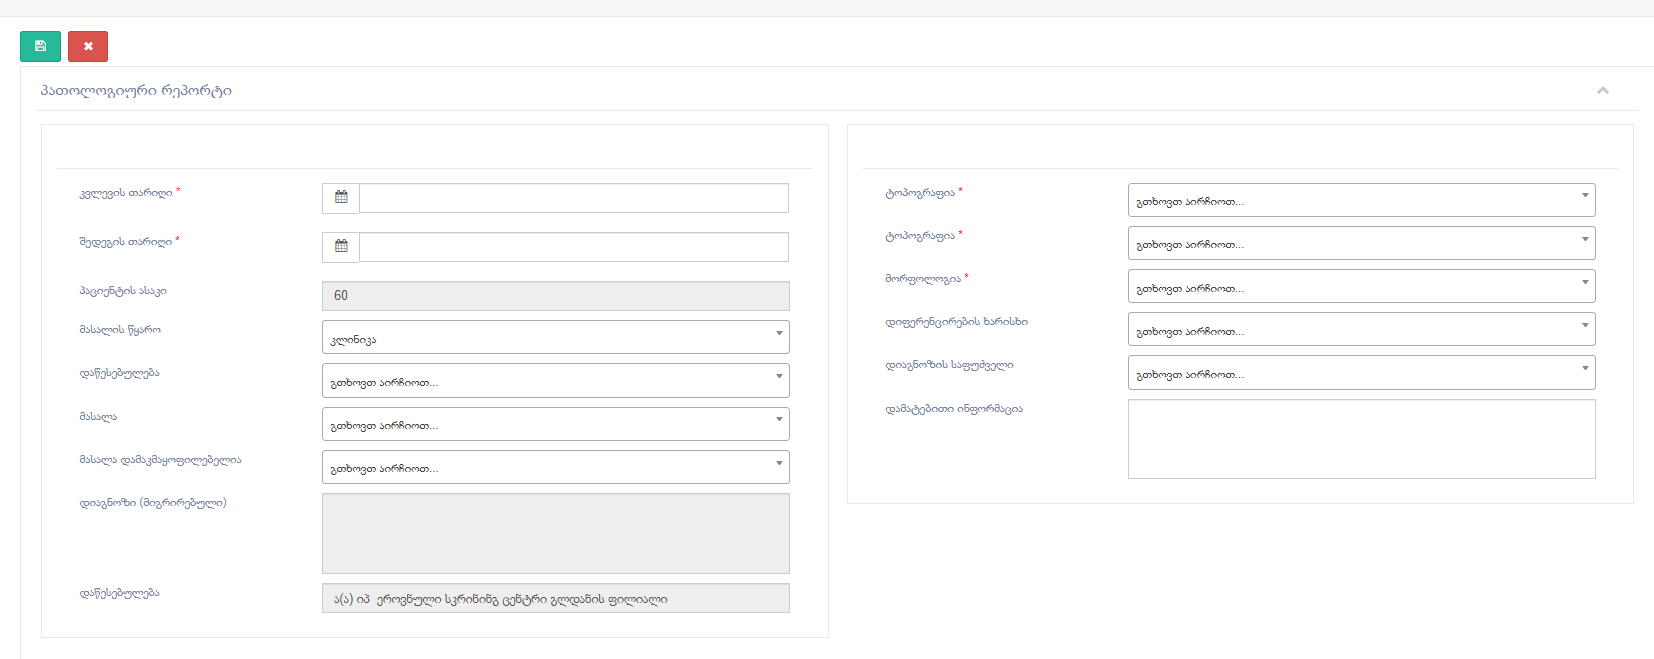
Task: Open the second ტოპოგრაფია dropdown
Action: click(x=1360, y=243)
